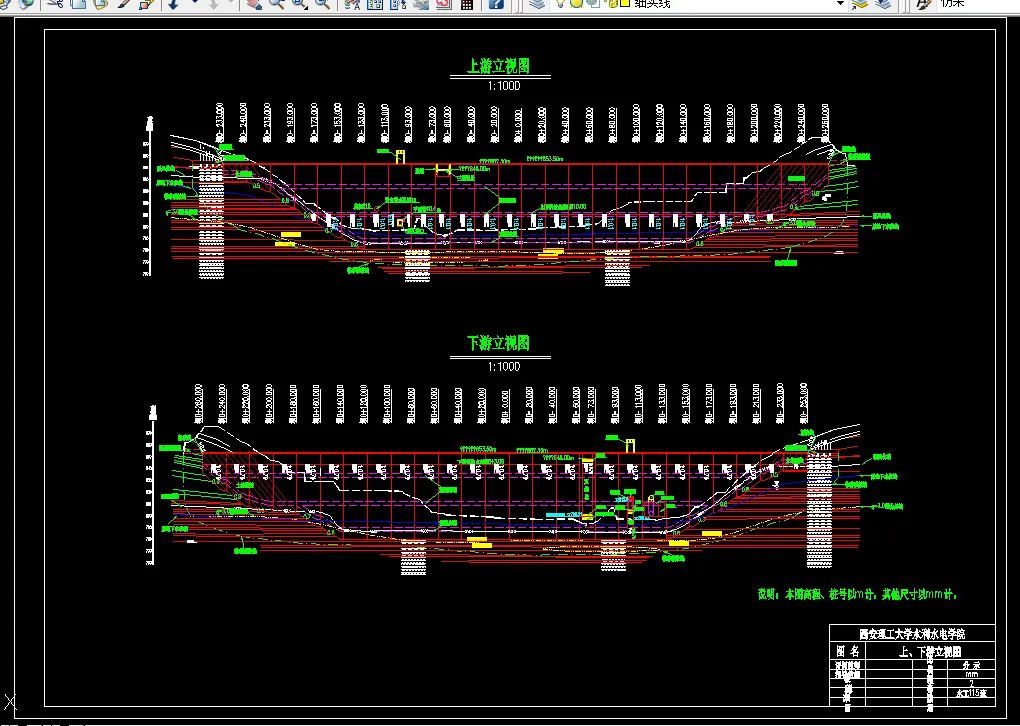Click the Undo arrow icon
1020x726 pixels.
tap(174, 4)
